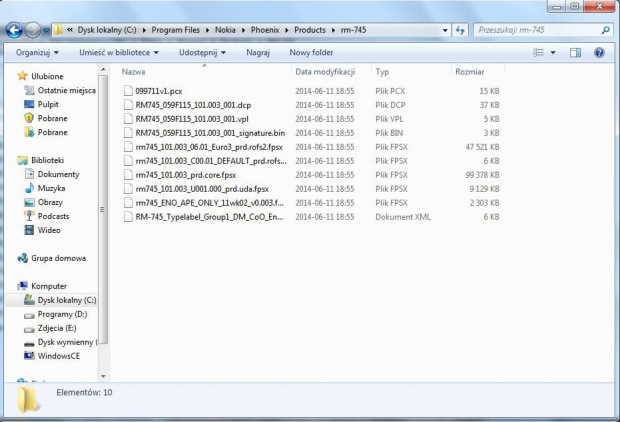This screenshot has height=422, width=620.
Task: Click the Zdjęcia (E:) drive icon
Action: [x=29, y=329]
